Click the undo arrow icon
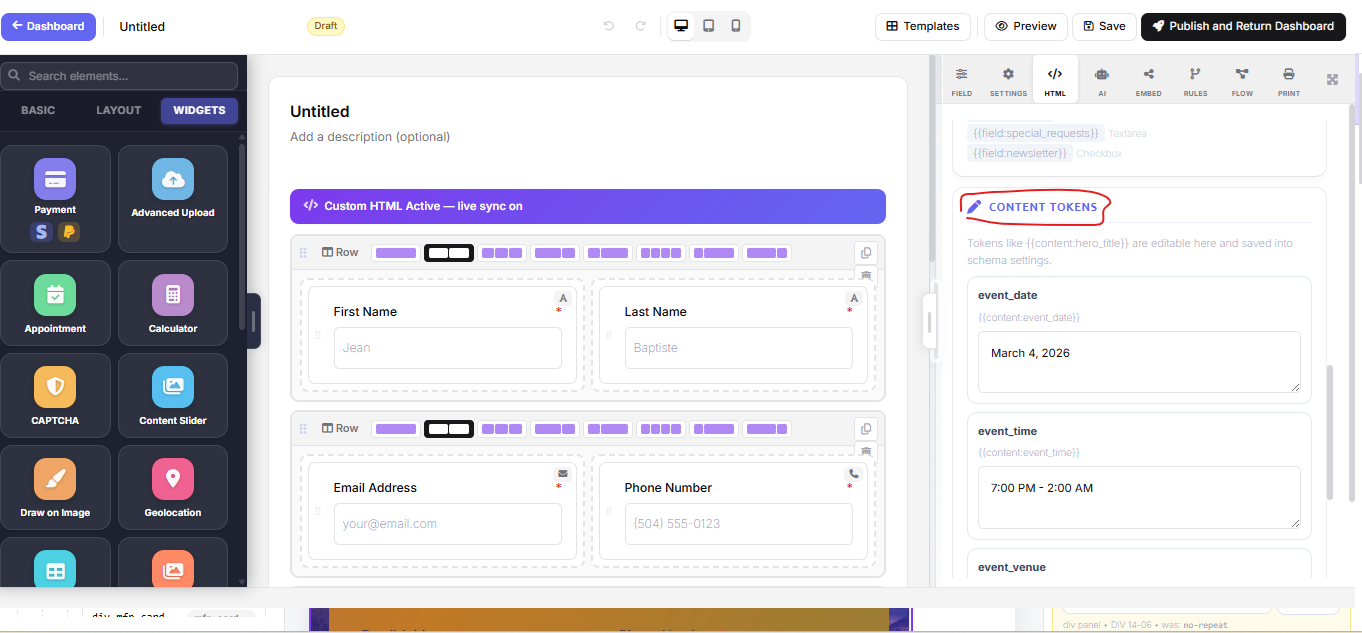 click(608, 26)
